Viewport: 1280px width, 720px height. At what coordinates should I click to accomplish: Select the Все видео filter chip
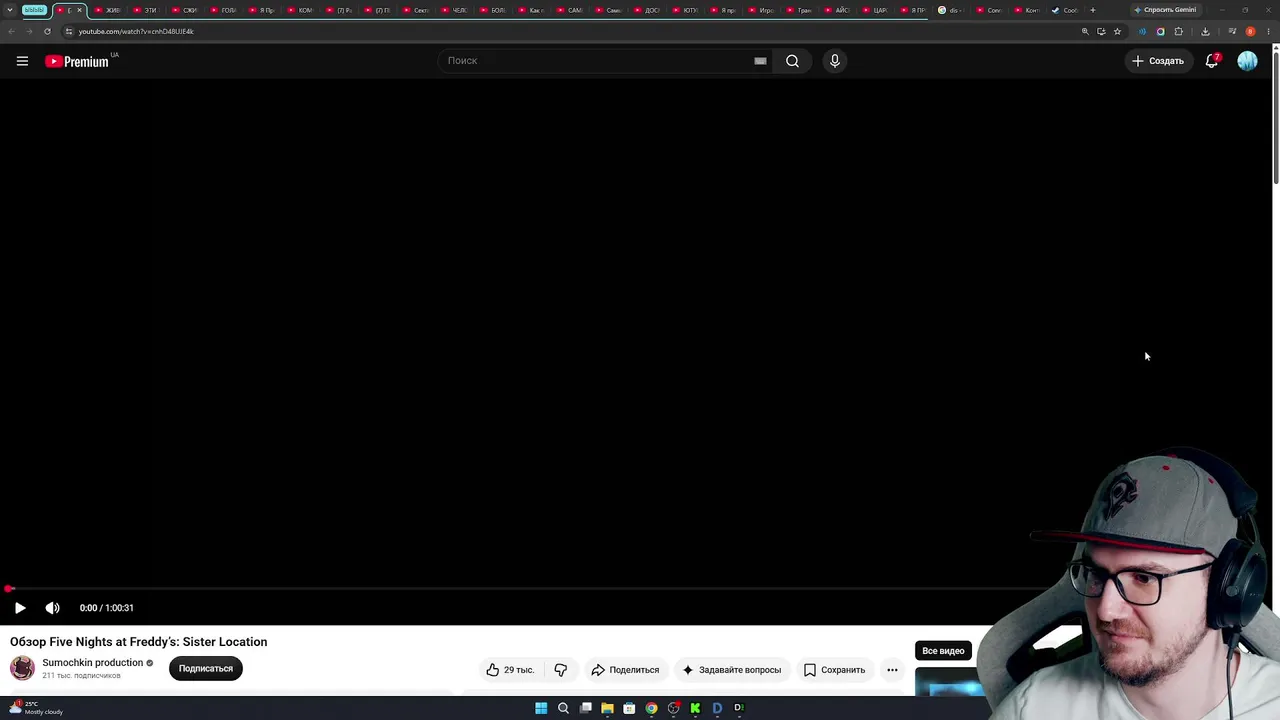tap(943, 651)
